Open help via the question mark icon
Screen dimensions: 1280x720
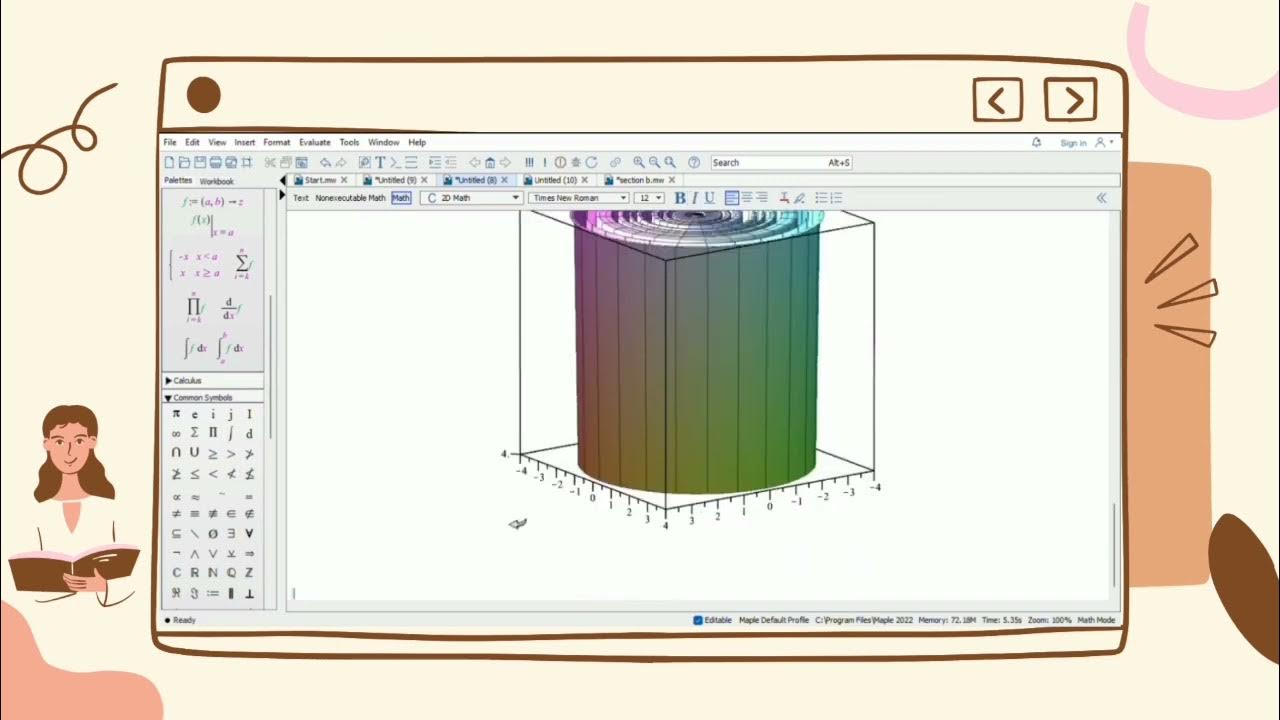[694, 162]
